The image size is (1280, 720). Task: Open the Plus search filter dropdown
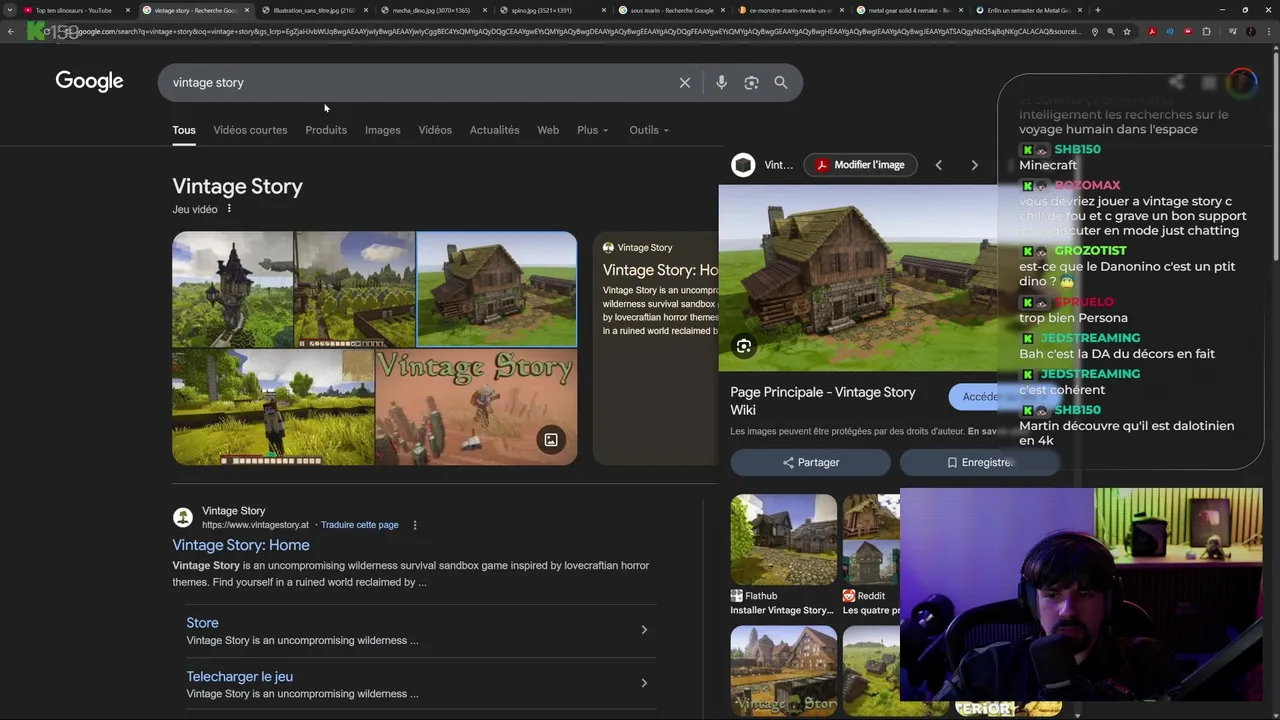click(x=592, y=130)
